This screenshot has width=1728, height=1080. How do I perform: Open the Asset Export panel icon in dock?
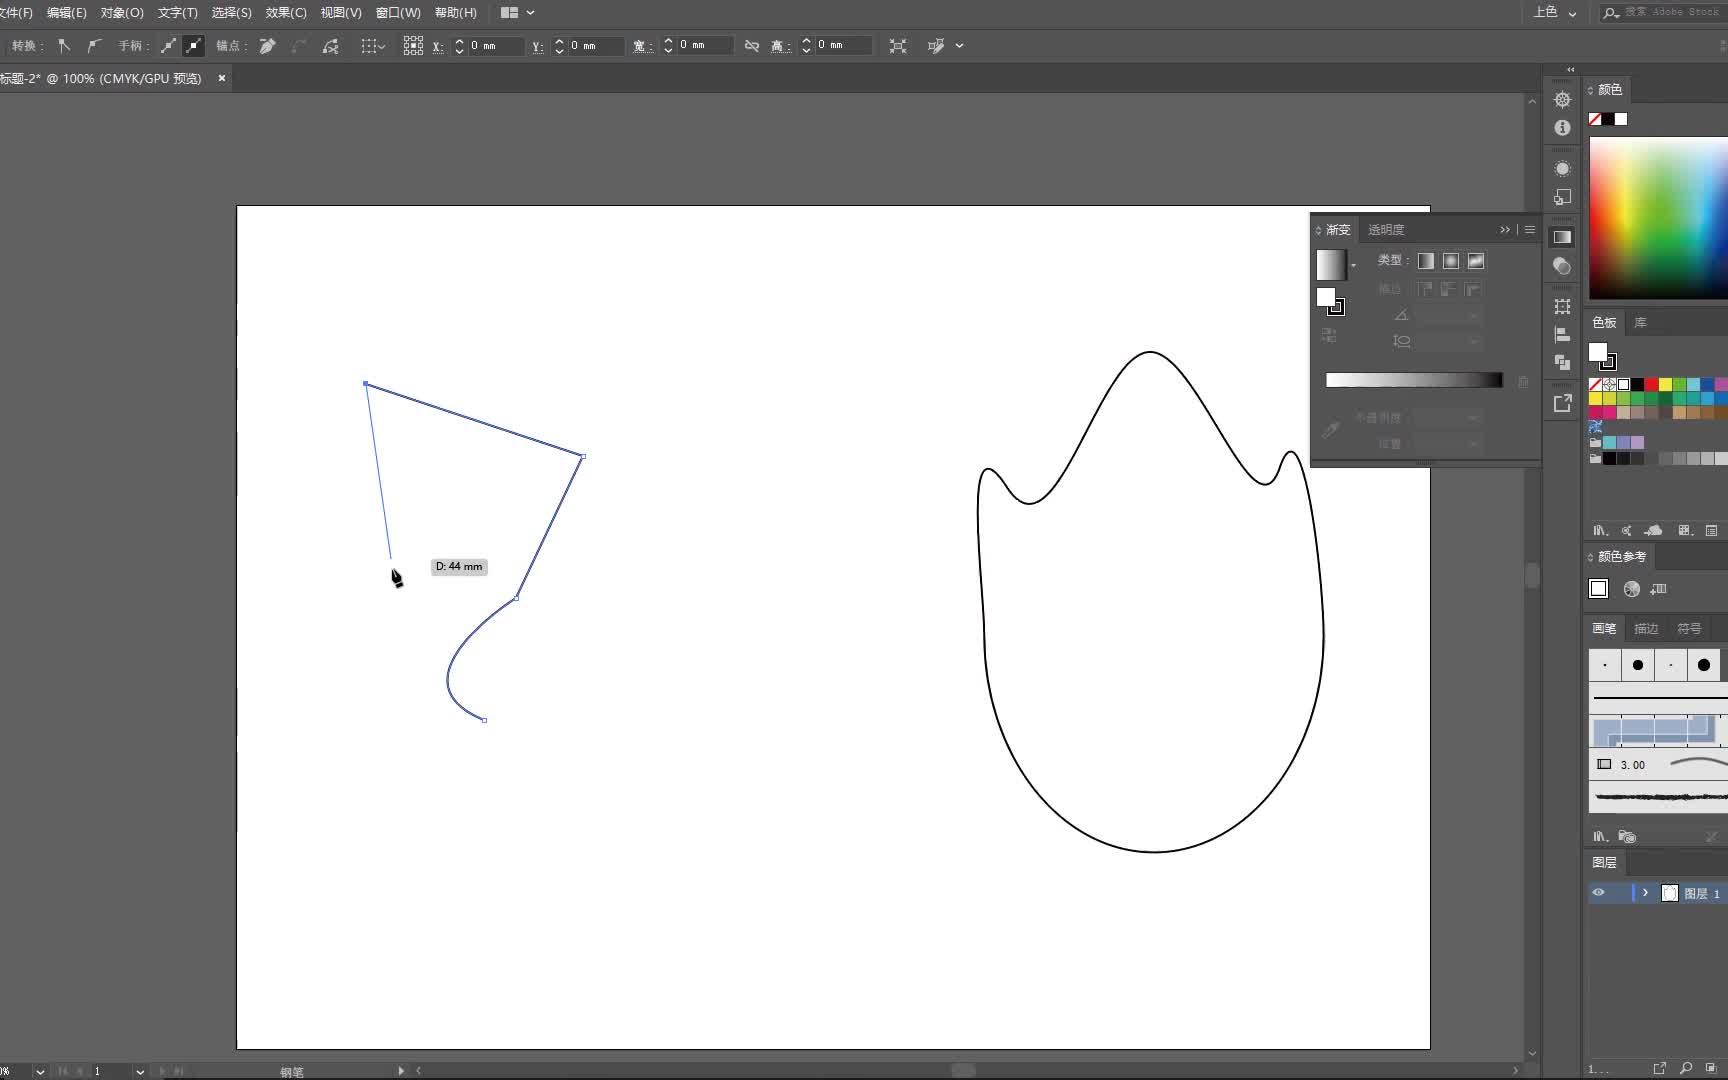pyautogui.click(x=1562, y=403)
